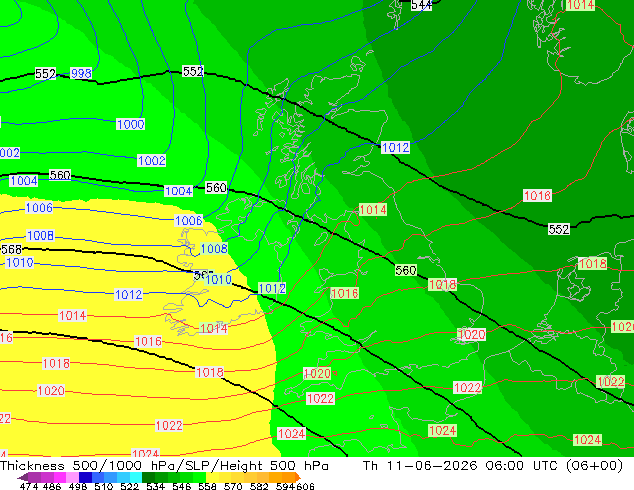
Task: Click the legend value 546
Action: [182, 486]
